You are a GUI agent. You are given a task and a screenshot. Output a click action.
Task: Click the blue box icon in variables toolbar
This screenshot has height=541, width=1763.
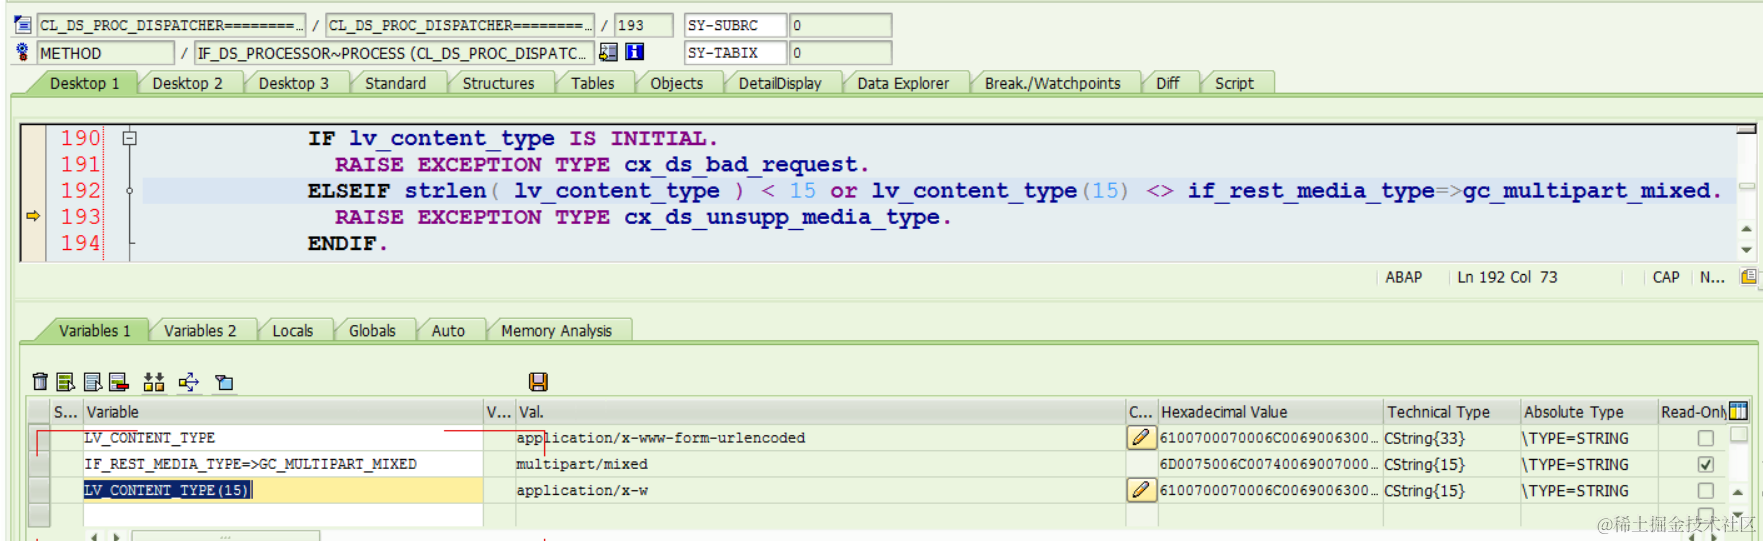tap(225, 382)
